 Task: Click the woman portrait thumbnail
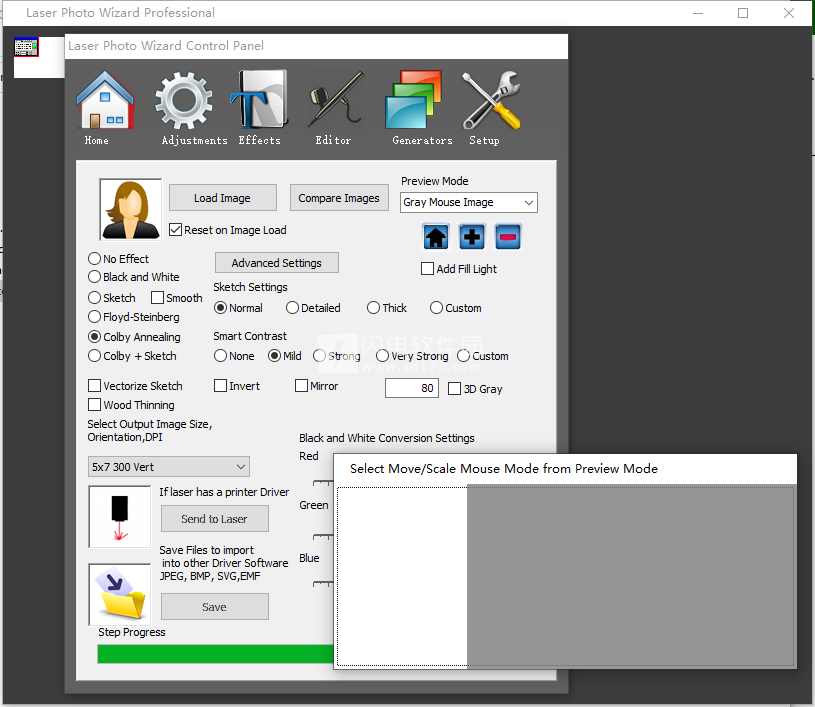[130, 210]
